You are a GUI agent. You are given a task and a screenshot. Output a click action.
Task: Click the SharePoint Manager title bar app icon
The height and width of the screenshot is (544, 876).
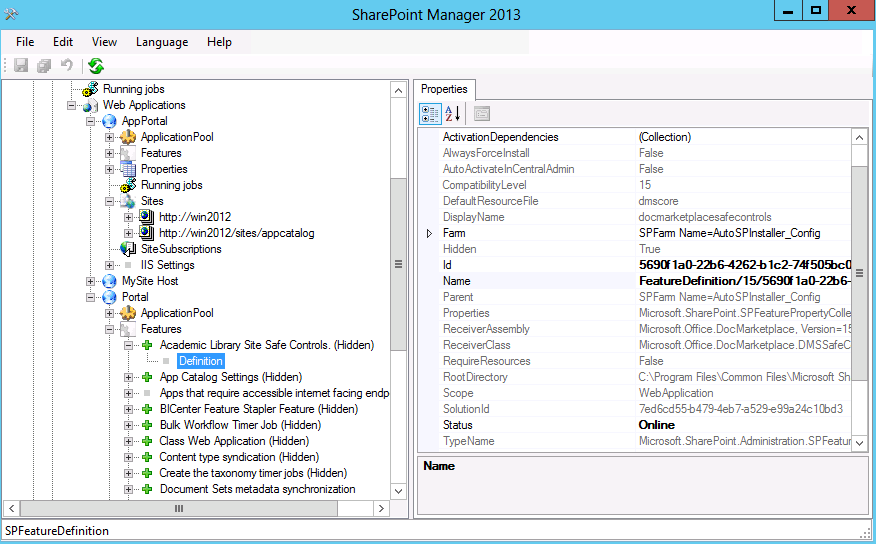tap(11, 14)
